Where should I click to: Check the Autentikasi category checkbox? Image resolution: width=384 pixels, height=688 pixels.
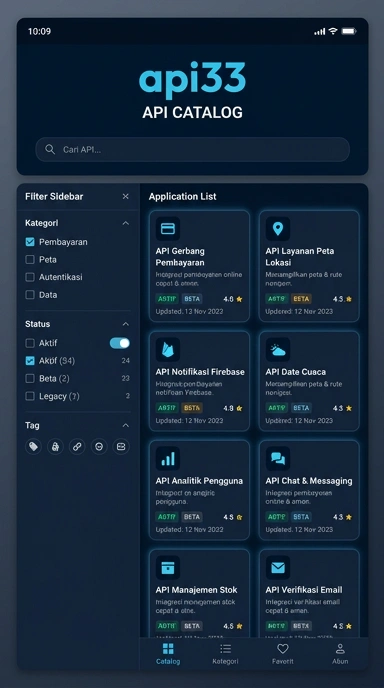point(30,277)
